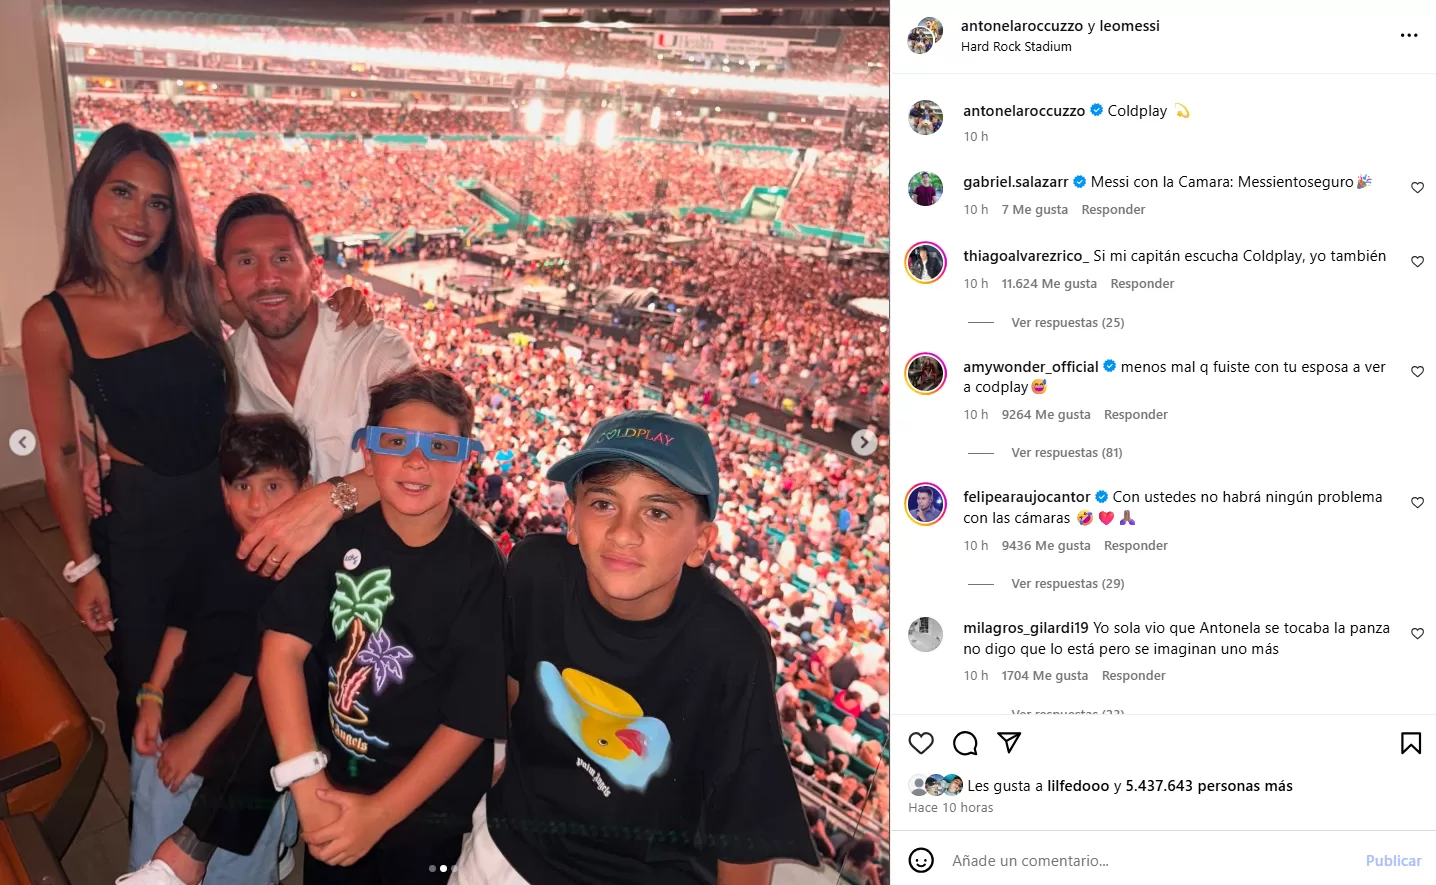The image size is (1436, 885).
Task: Expand Ver respuestas (29) replies
Action: click(1067, 583)
